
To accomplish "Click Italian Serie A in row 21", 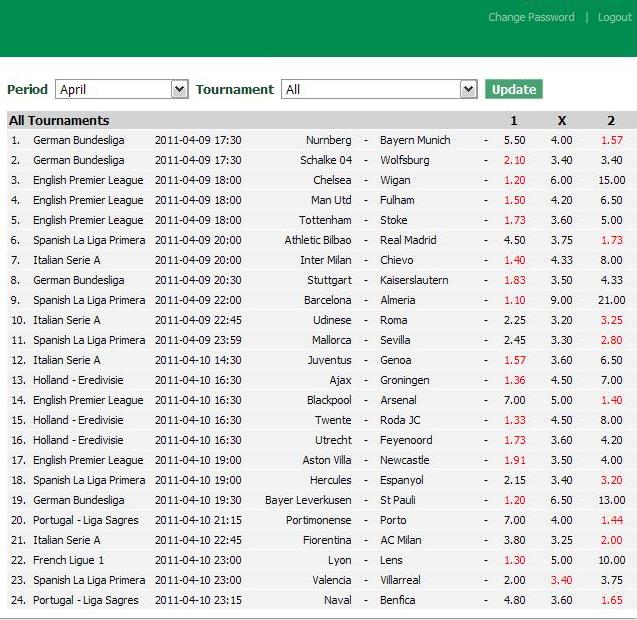I will (x=67, y=540).
